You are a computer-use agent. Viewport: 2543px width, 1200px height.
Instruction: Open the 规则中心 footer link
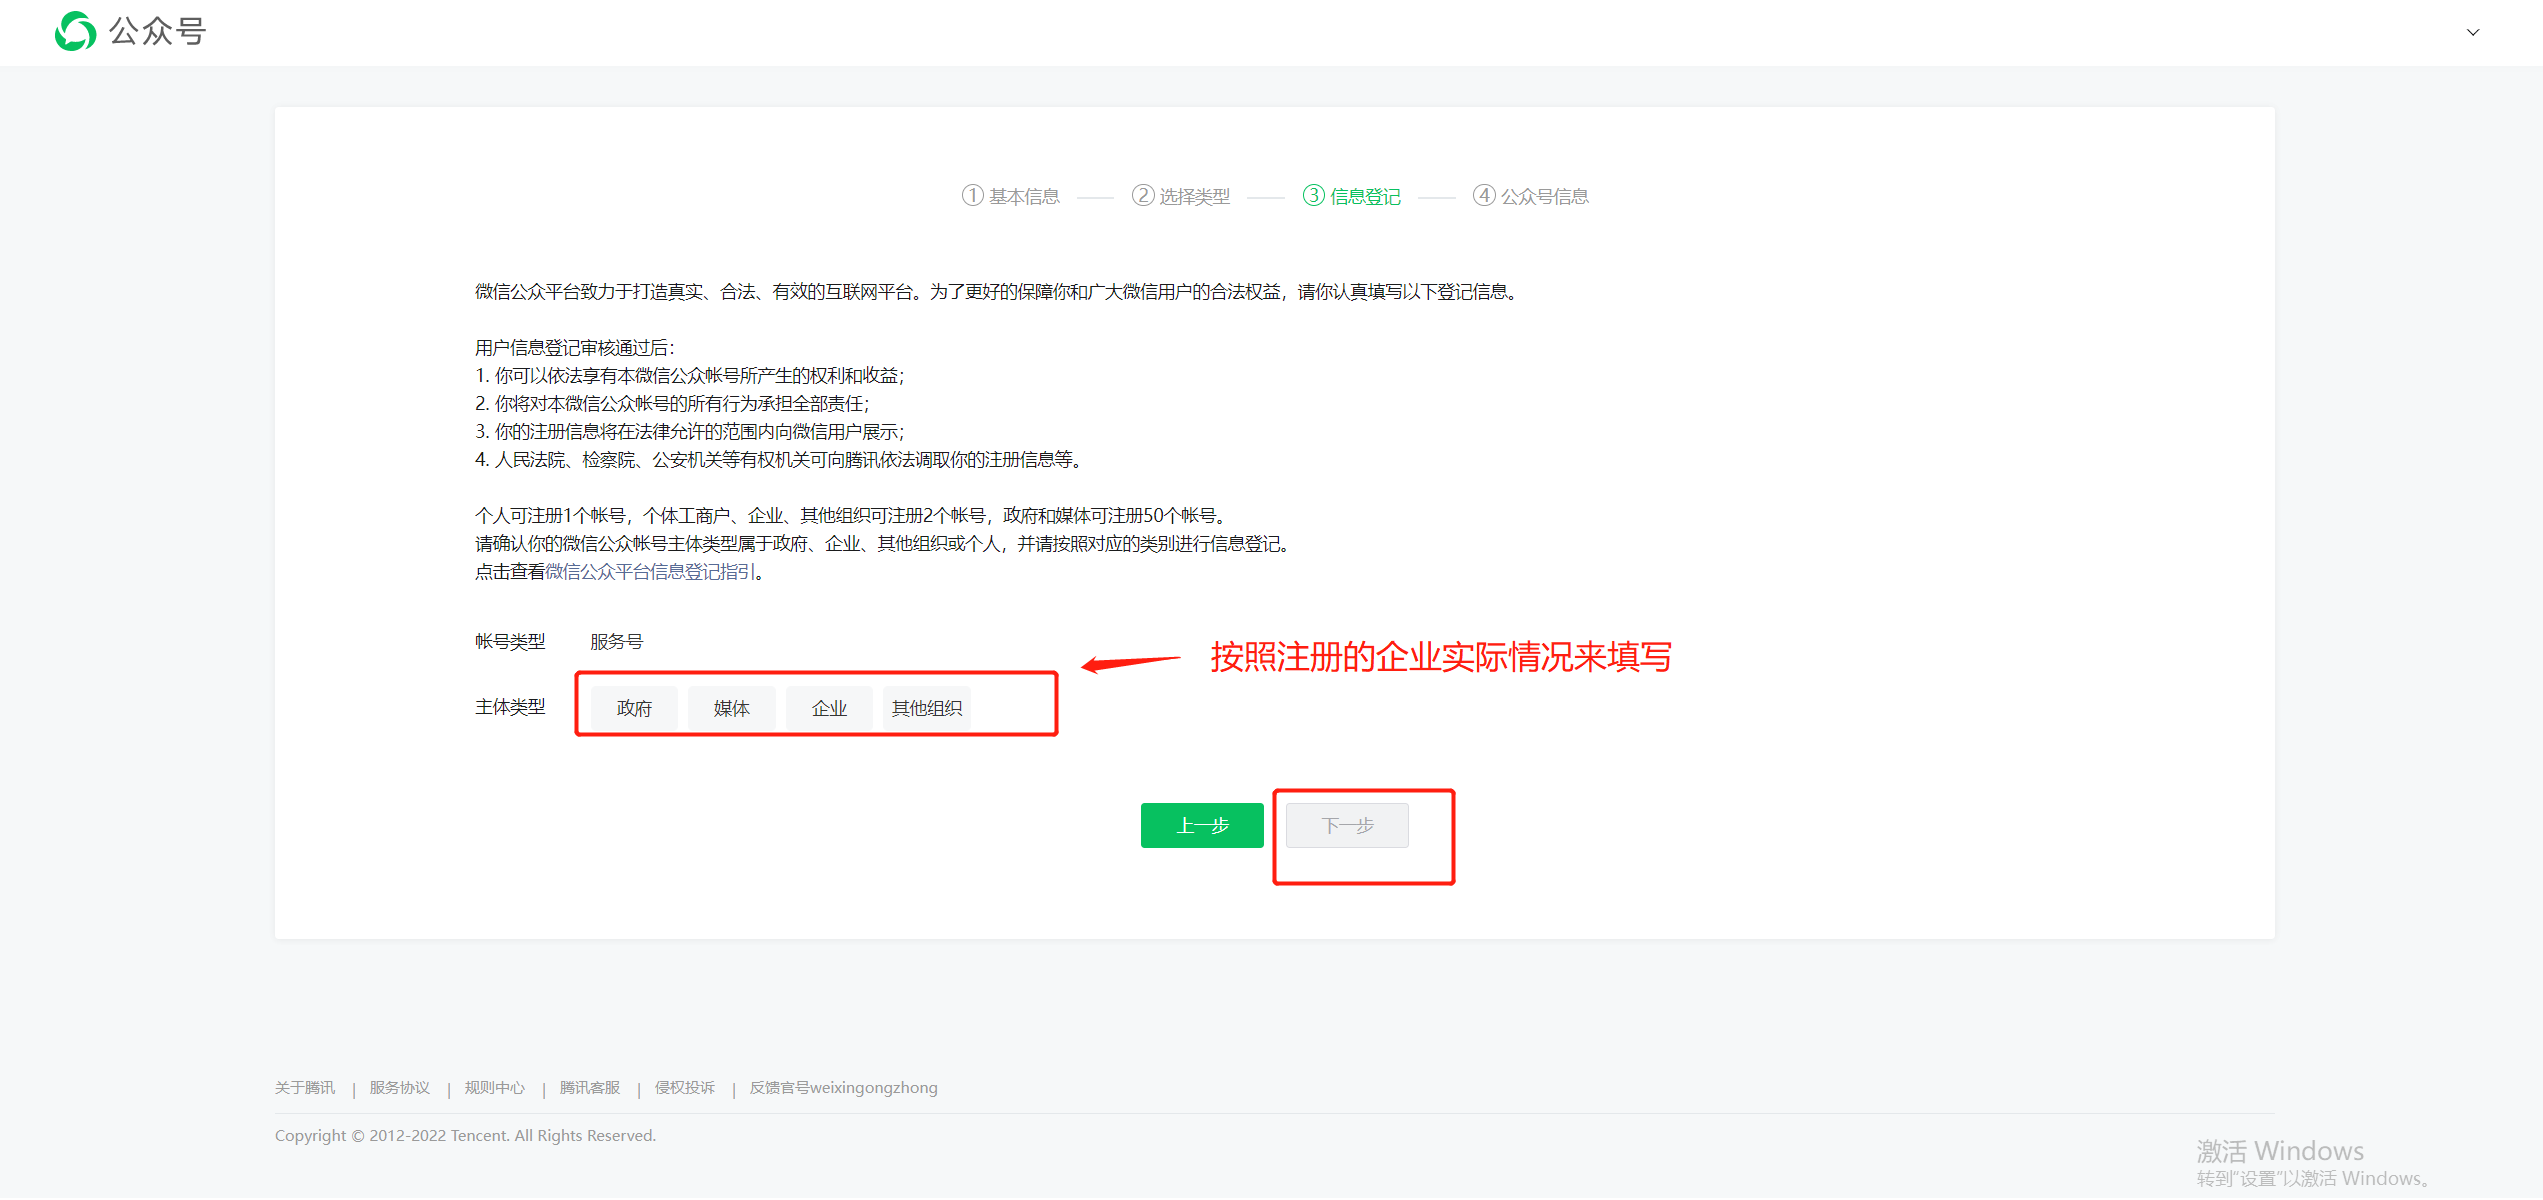tap(495, 1088)
